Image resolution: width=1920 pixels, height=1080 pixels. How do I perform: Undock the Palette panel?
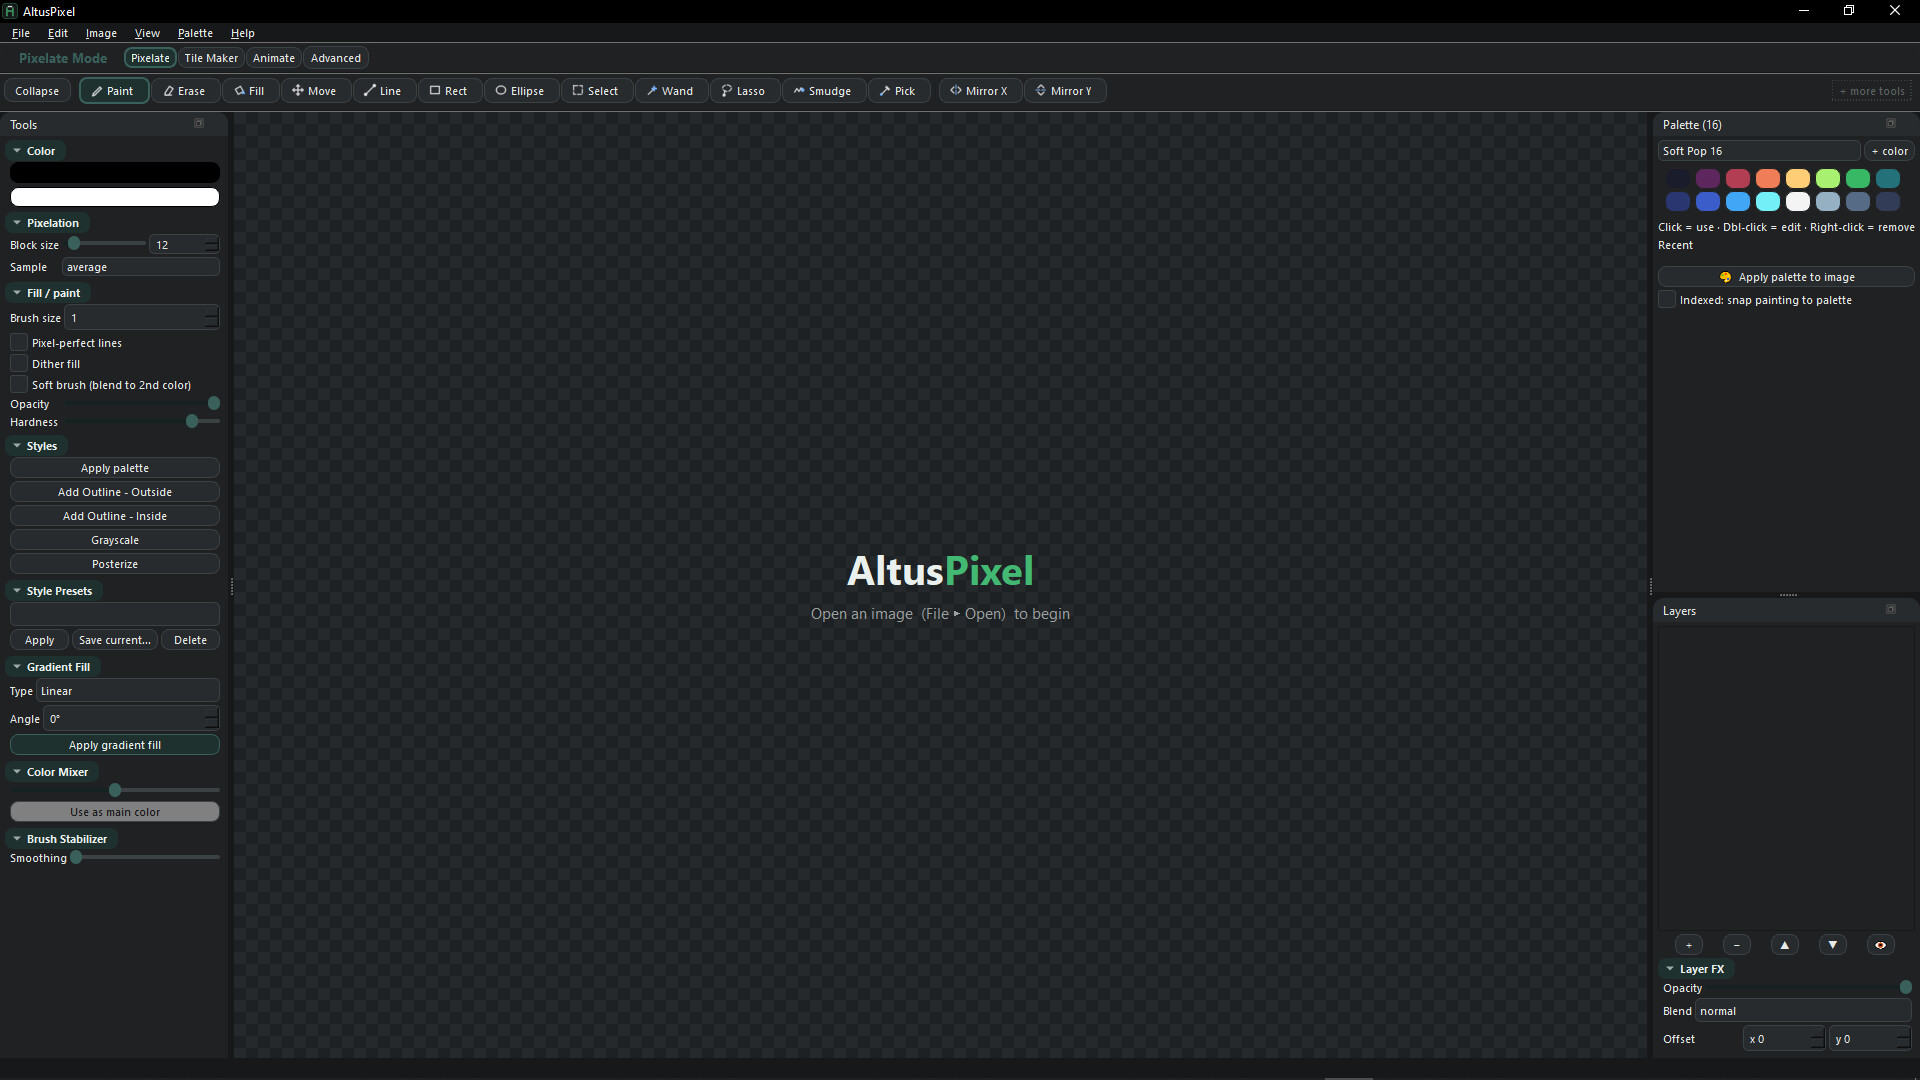[1891, 124]
